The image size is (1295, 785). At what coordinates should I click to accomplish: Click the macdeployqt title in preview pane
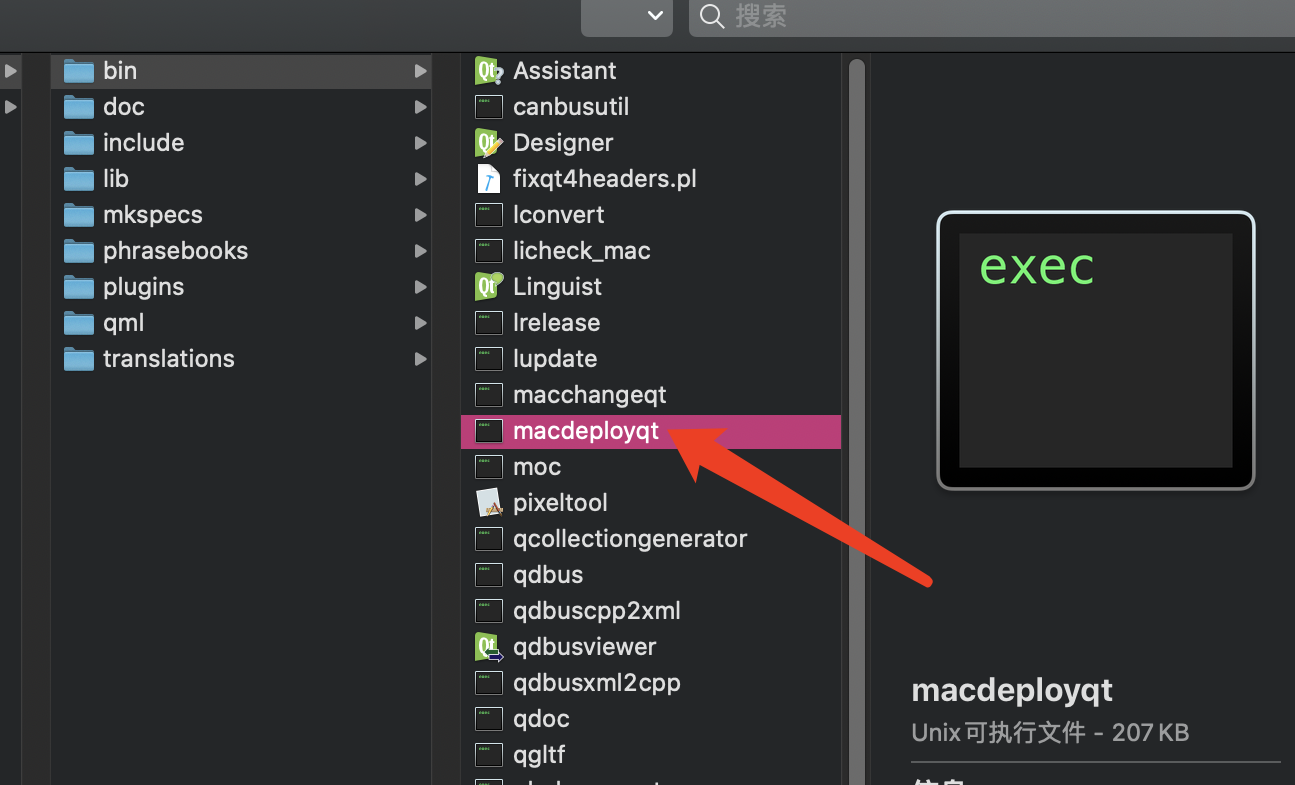(x=1012, y=691)
